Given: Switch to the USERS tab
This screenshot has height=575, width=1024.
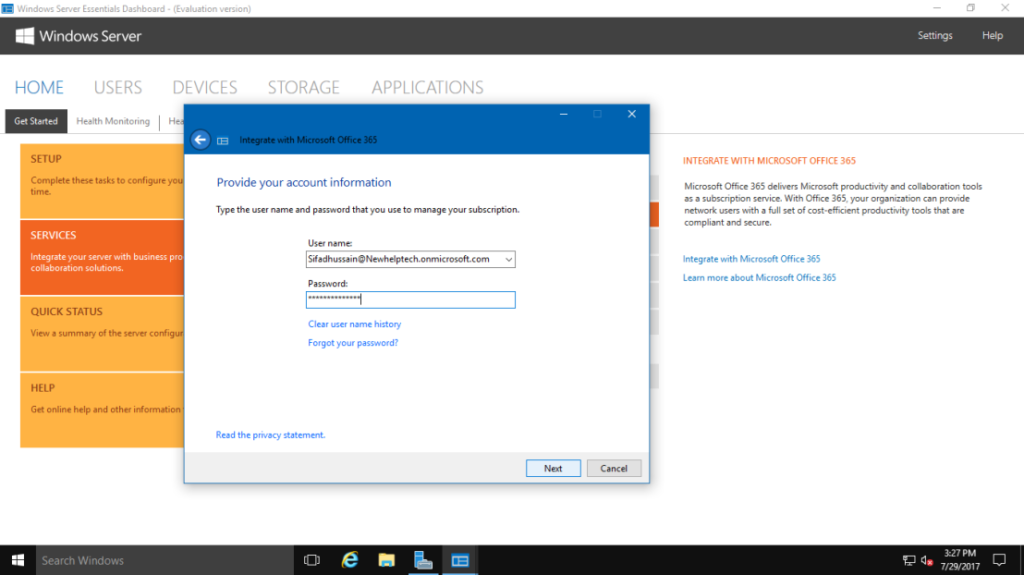Looking at the screenshot, I should coord(118,88).
